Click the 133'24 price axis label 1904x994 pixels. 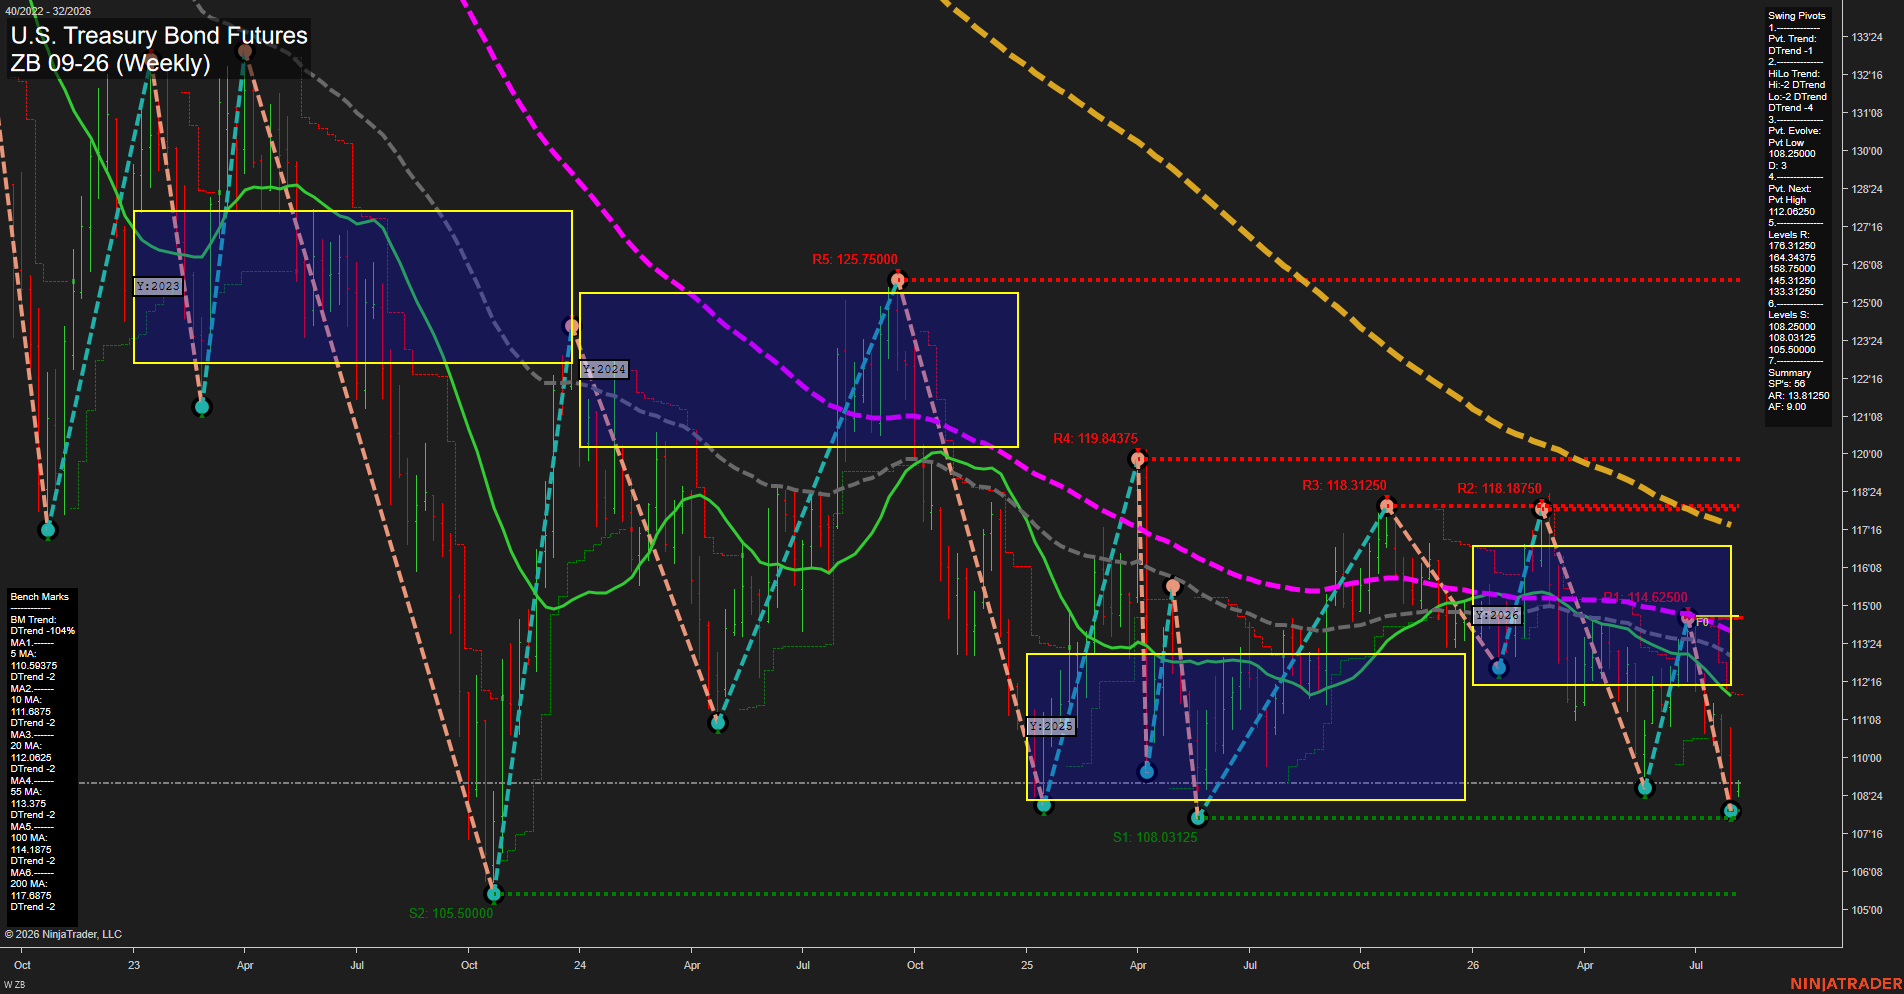pos(1867,37)
